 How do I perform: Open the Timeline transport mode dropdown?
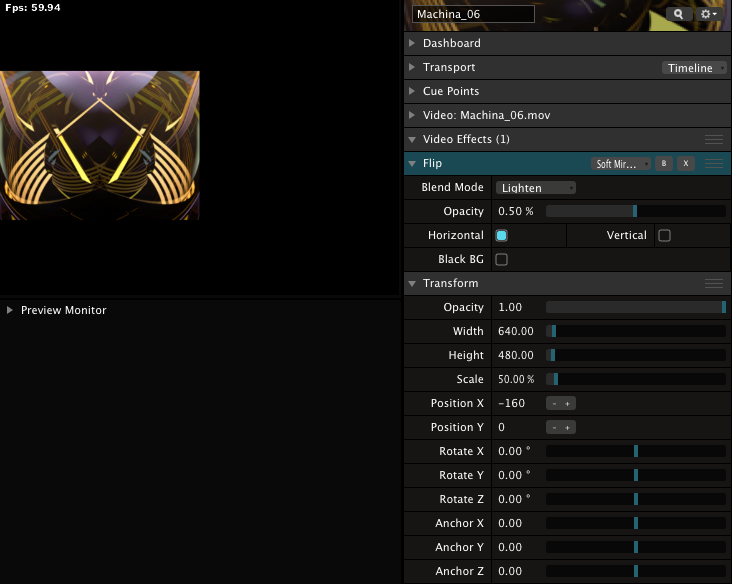694,68
